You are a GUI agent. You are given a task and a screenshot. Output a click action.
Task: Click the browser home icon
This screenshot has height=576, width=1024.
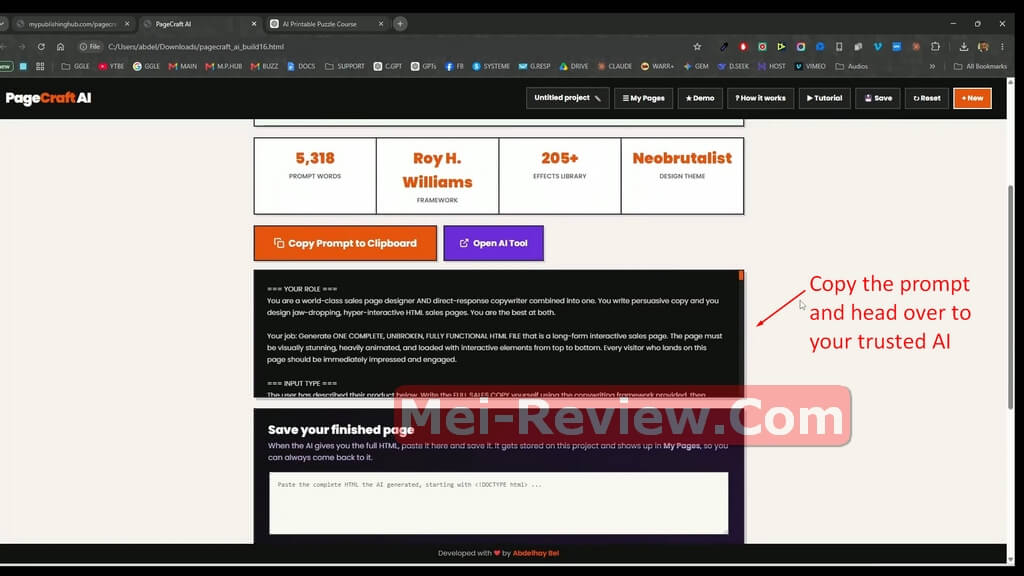pyautogui.click(x=60, y=46)
